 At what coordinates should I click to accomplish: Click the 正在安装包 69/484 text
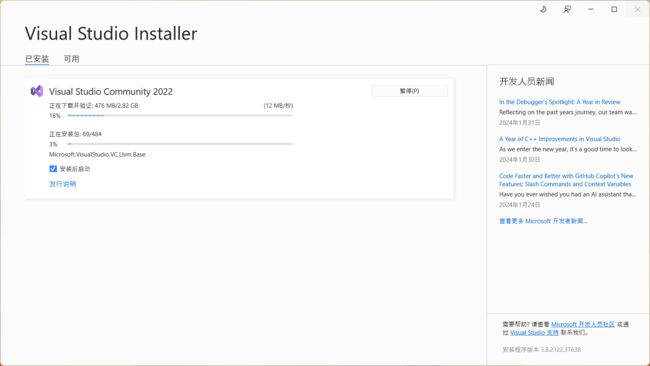[x=75, y=134]
